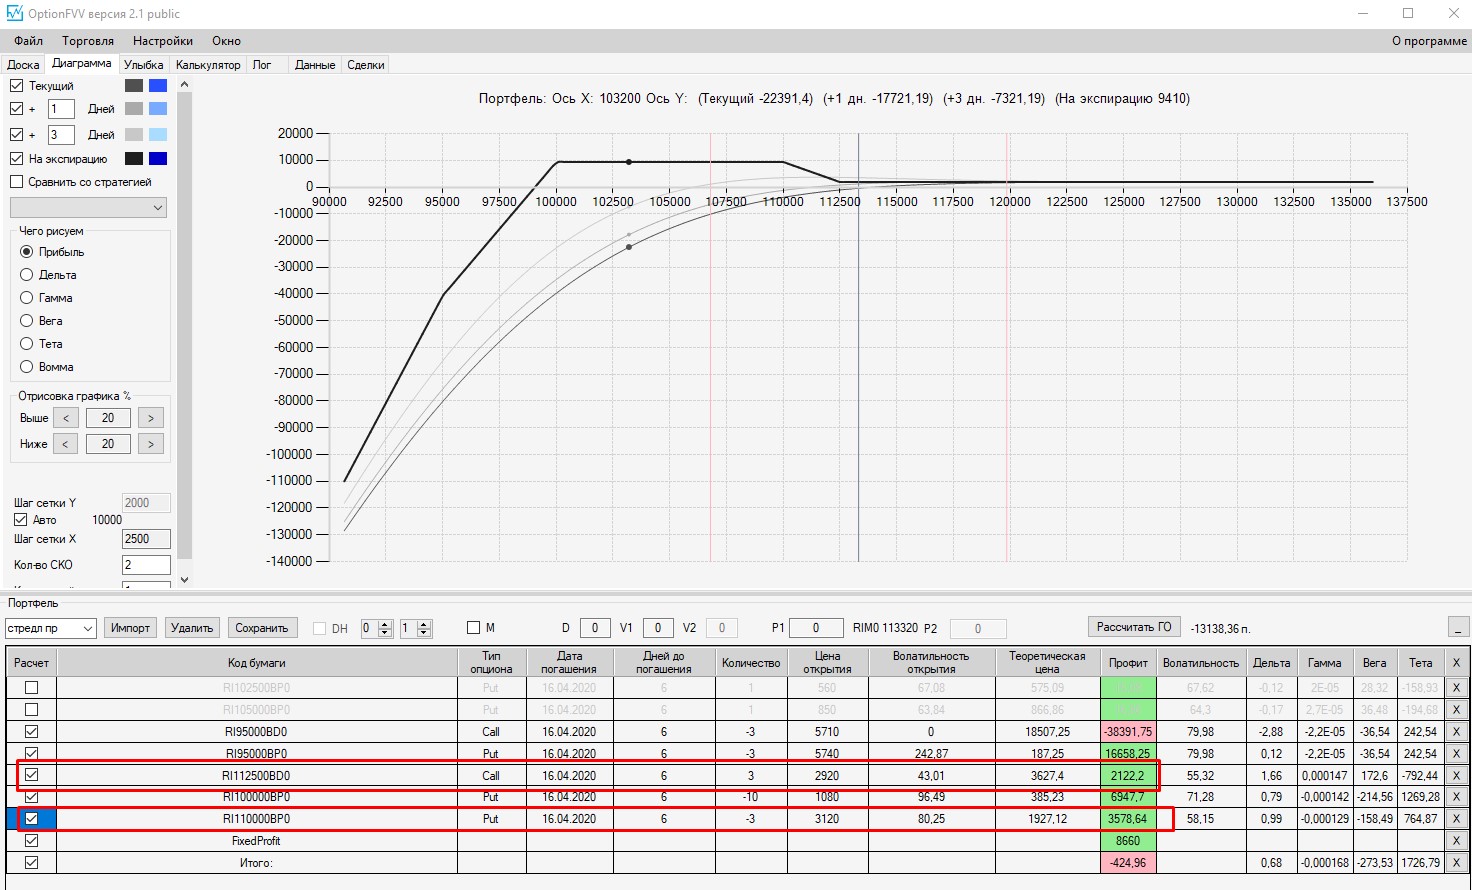This screenshot has width=1472, height=890.
Task: Toggle the Авто grid step checkbox
Action: (x=20, y=520)
